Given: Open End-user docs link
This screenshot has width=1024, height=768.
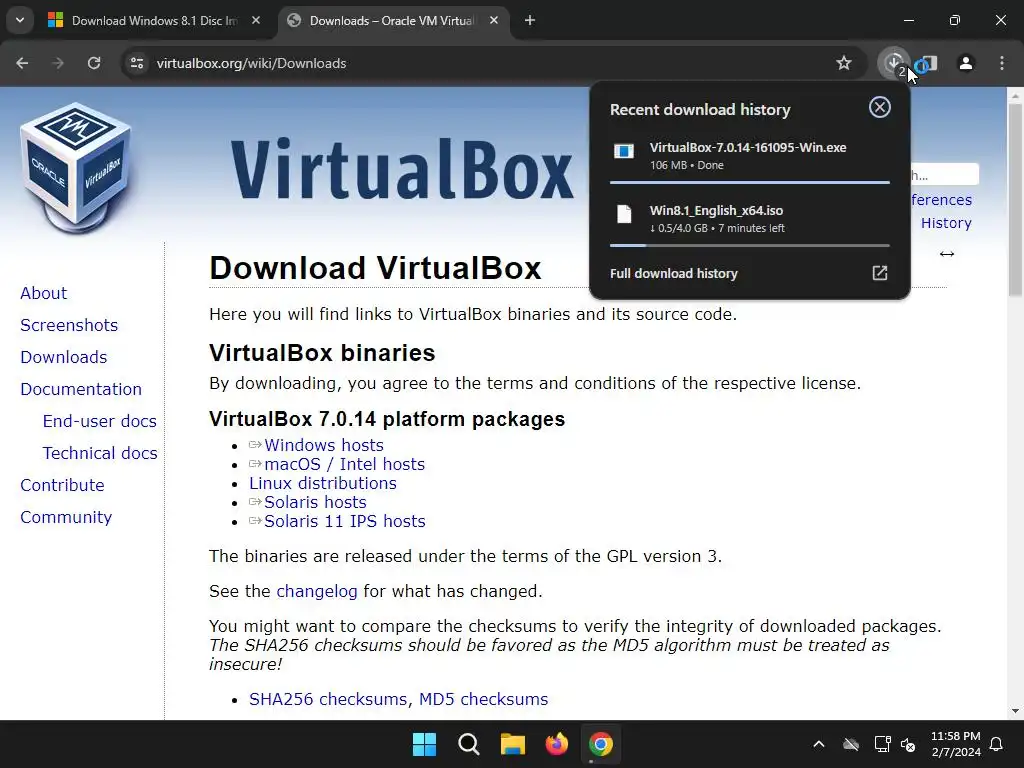Looking at the screenshot, I should (99, 421).
